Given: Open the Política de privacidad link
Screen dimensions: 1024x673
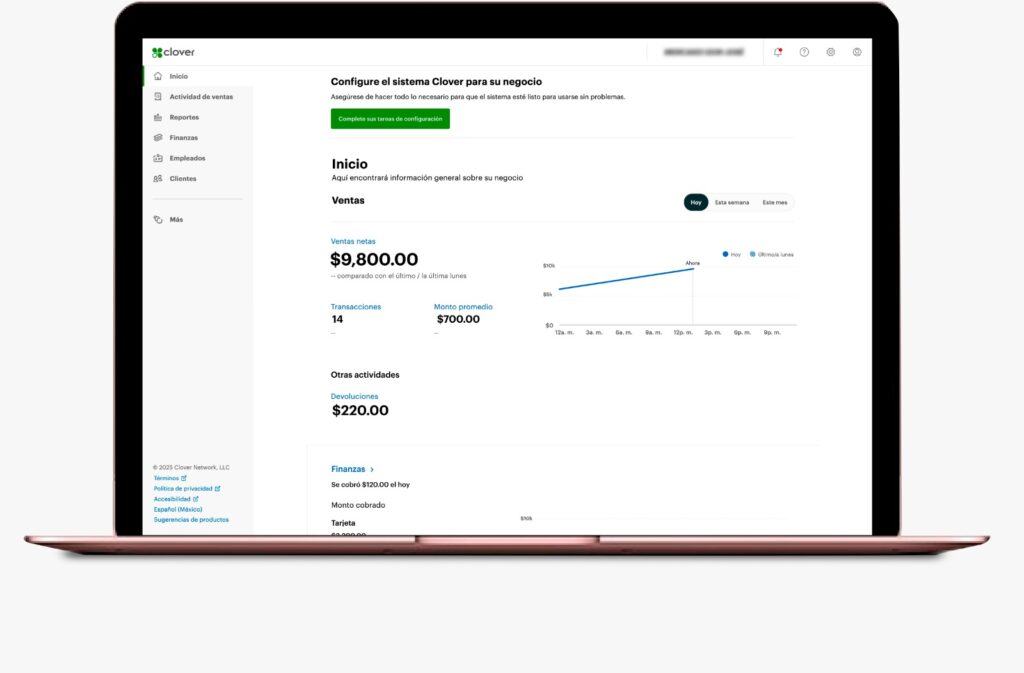Looking at the screenshot, I should (x=186, y=488).
